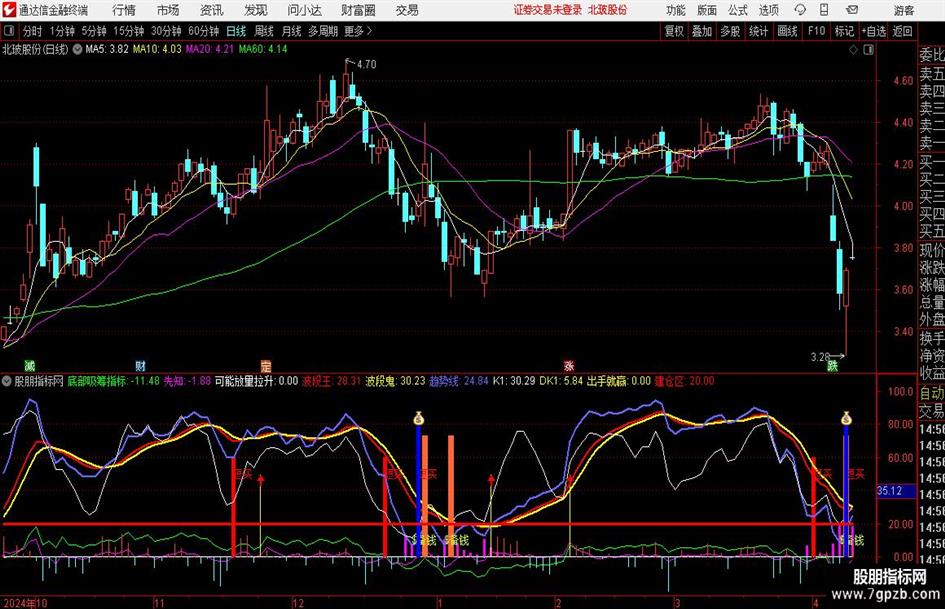Switch to 30分钟 period
The width and height of the screenshot is (945, 609).
pyautogui.click(x=166, y=31)
